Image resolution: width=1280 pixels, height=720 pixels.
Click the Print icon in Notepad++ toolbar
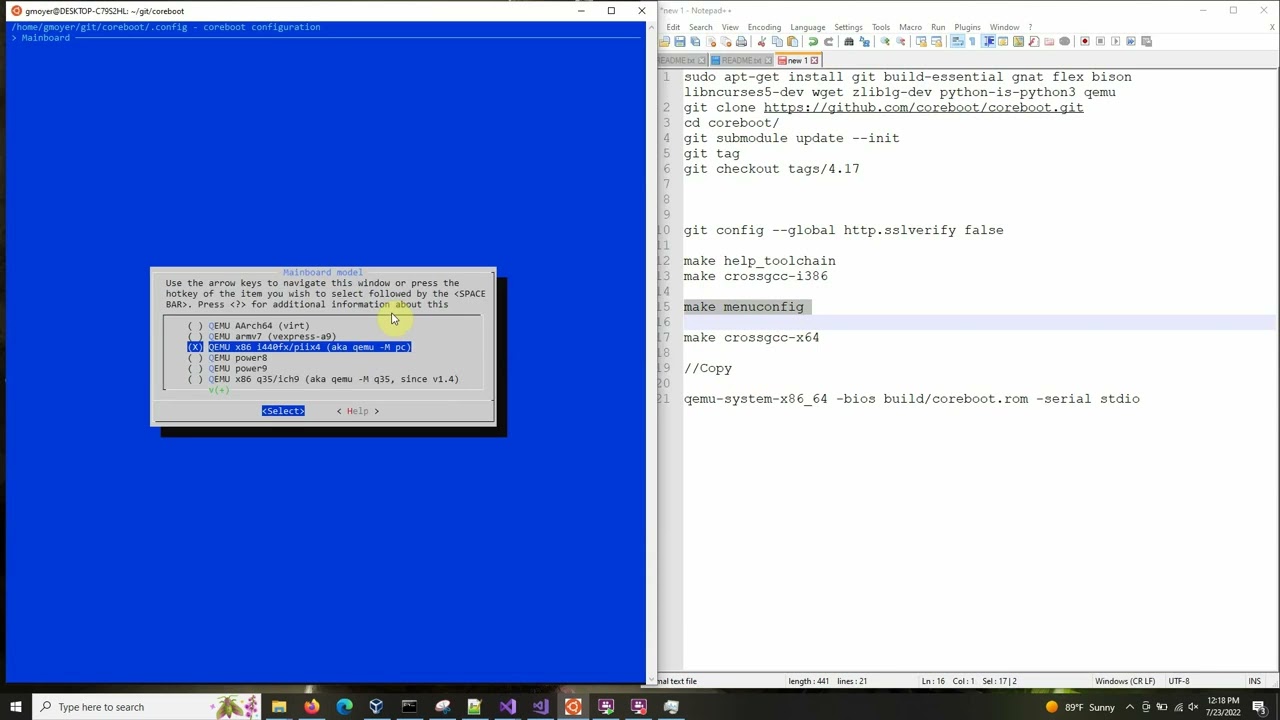point(741,41)
